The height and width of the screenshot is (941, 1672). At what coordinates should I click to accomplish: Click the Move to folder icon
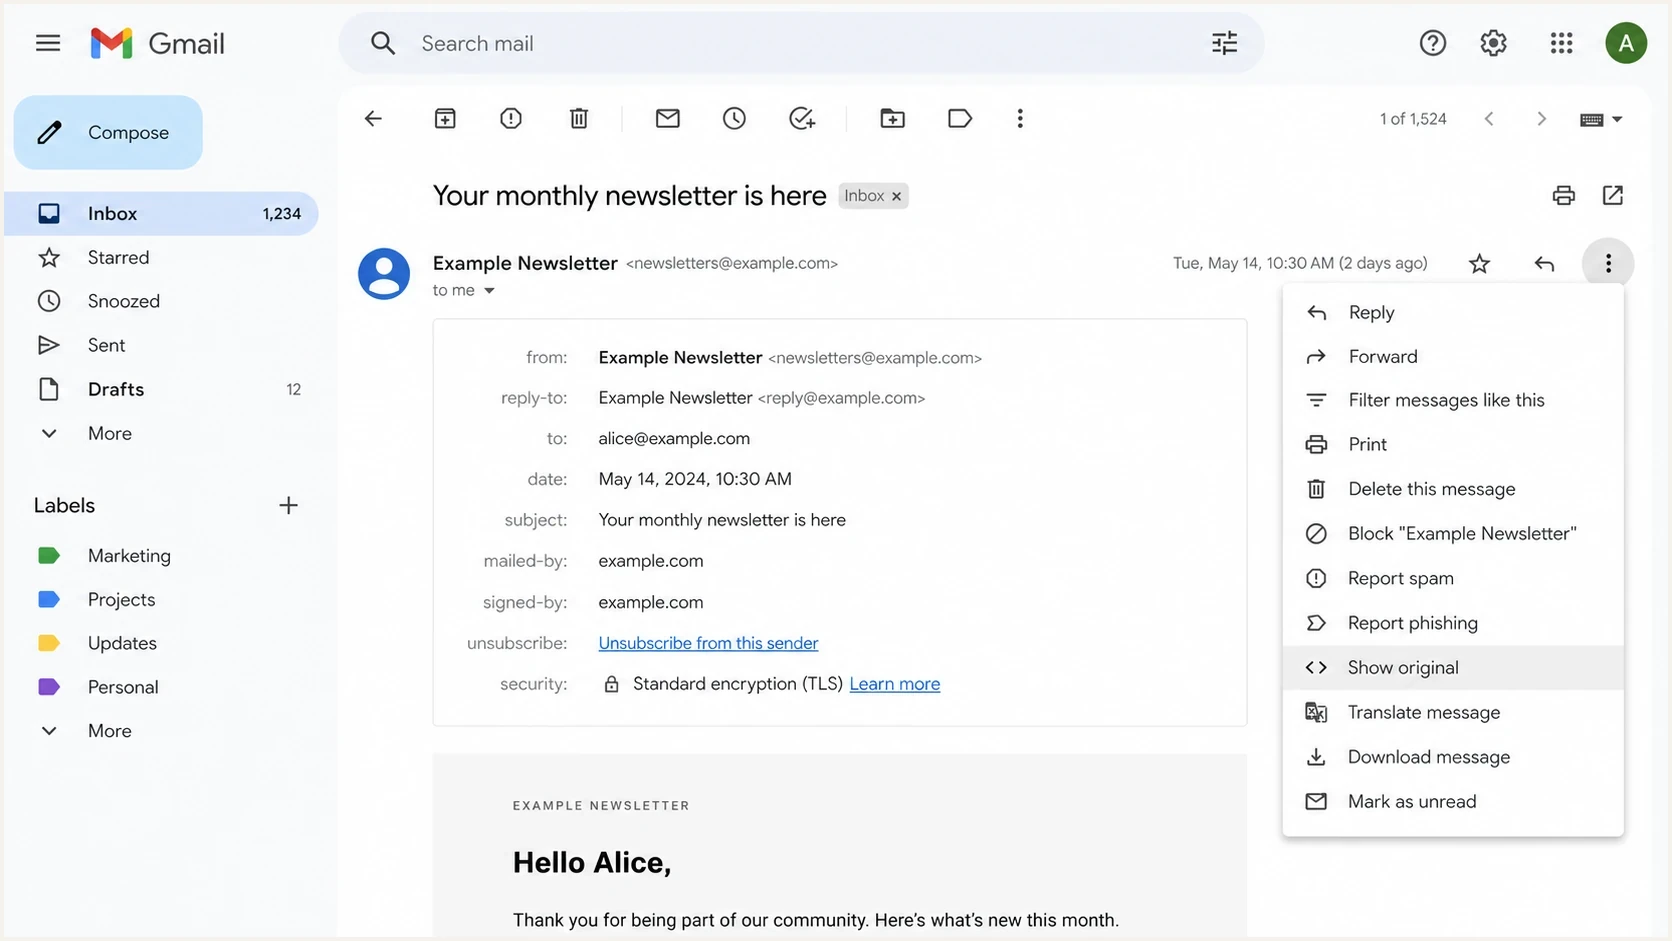(892, 118)
